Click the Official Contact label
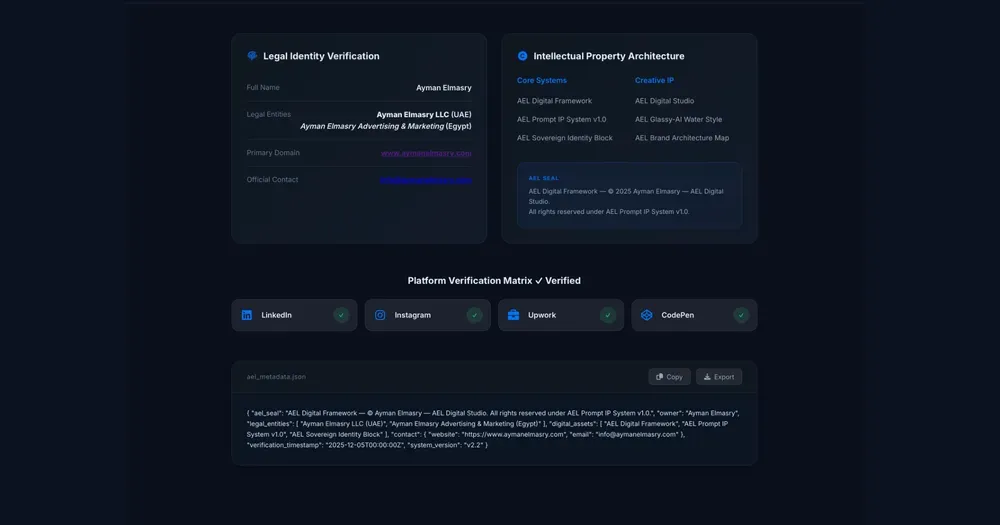Viewport: 1000px width, 525px height. tap(272, 180)
